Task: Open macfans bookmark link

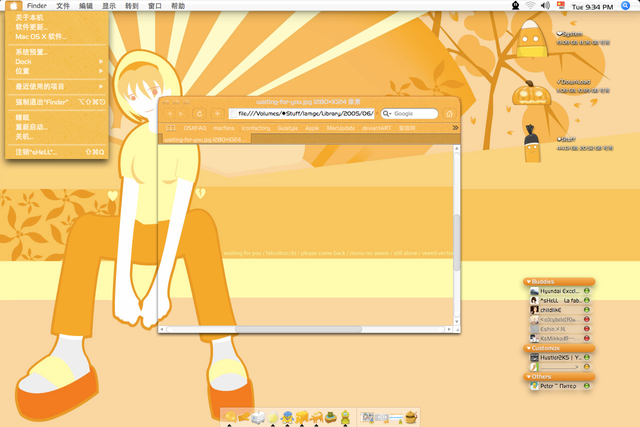Action: 224,128
